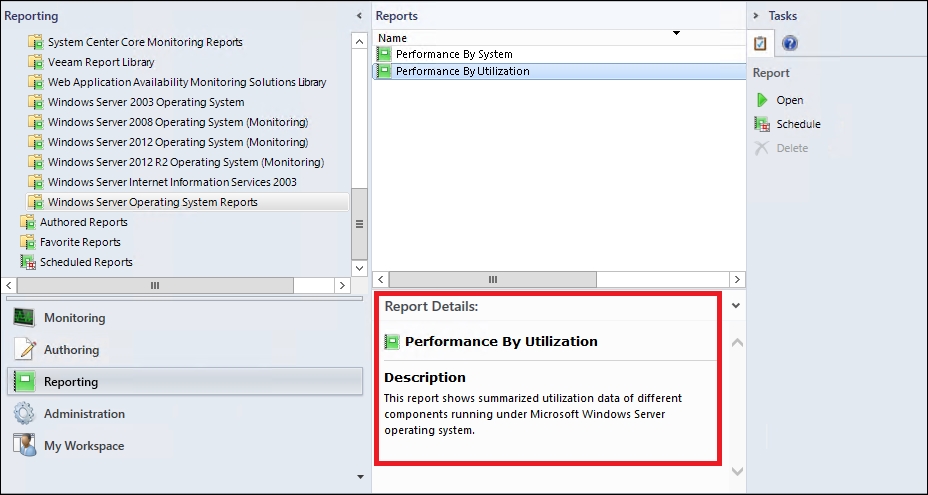Click the Web Application Availability Monitoring folder icon
The height and width of the screenshot is (495, 928).
click(x=36, y=82)
